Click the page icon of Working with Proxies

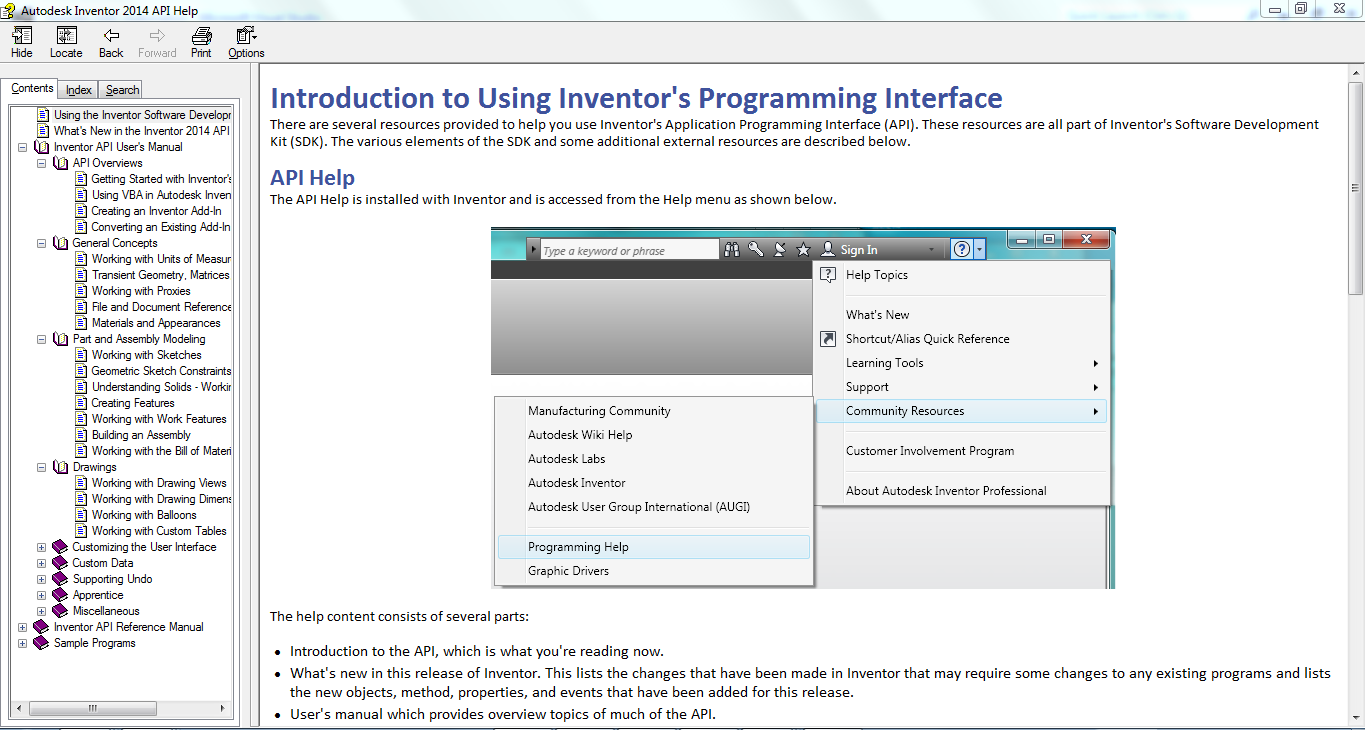(82, 291)
